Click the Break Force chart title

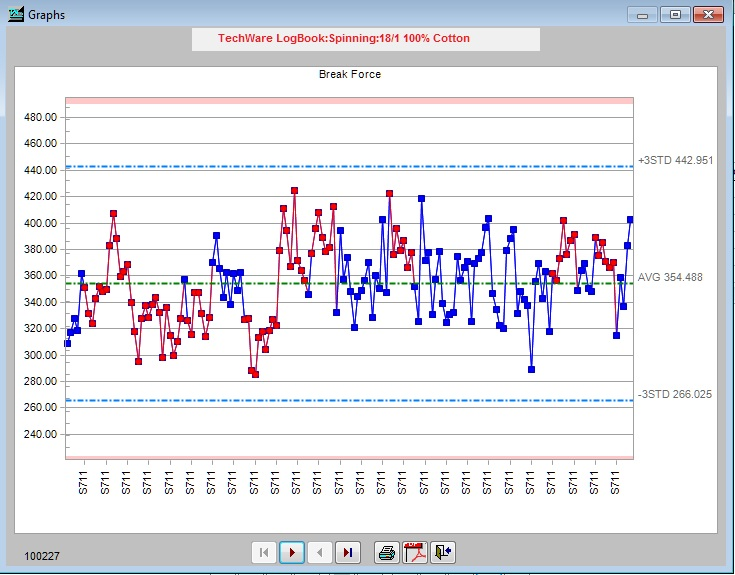pyautogui.click(x=350, y=74)
